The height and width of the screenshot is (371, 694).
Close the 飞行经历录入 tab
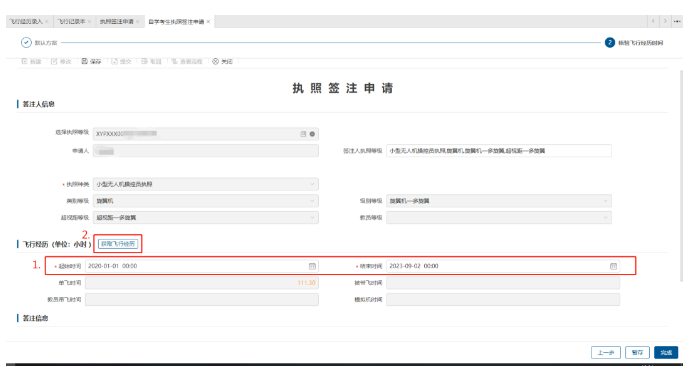(x=46, y=21)
